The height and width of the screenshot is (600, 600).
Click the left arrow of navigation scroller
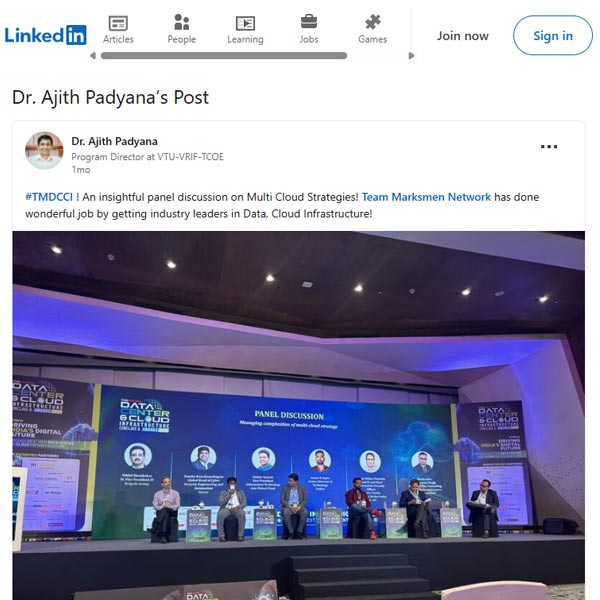coord(93,56)
